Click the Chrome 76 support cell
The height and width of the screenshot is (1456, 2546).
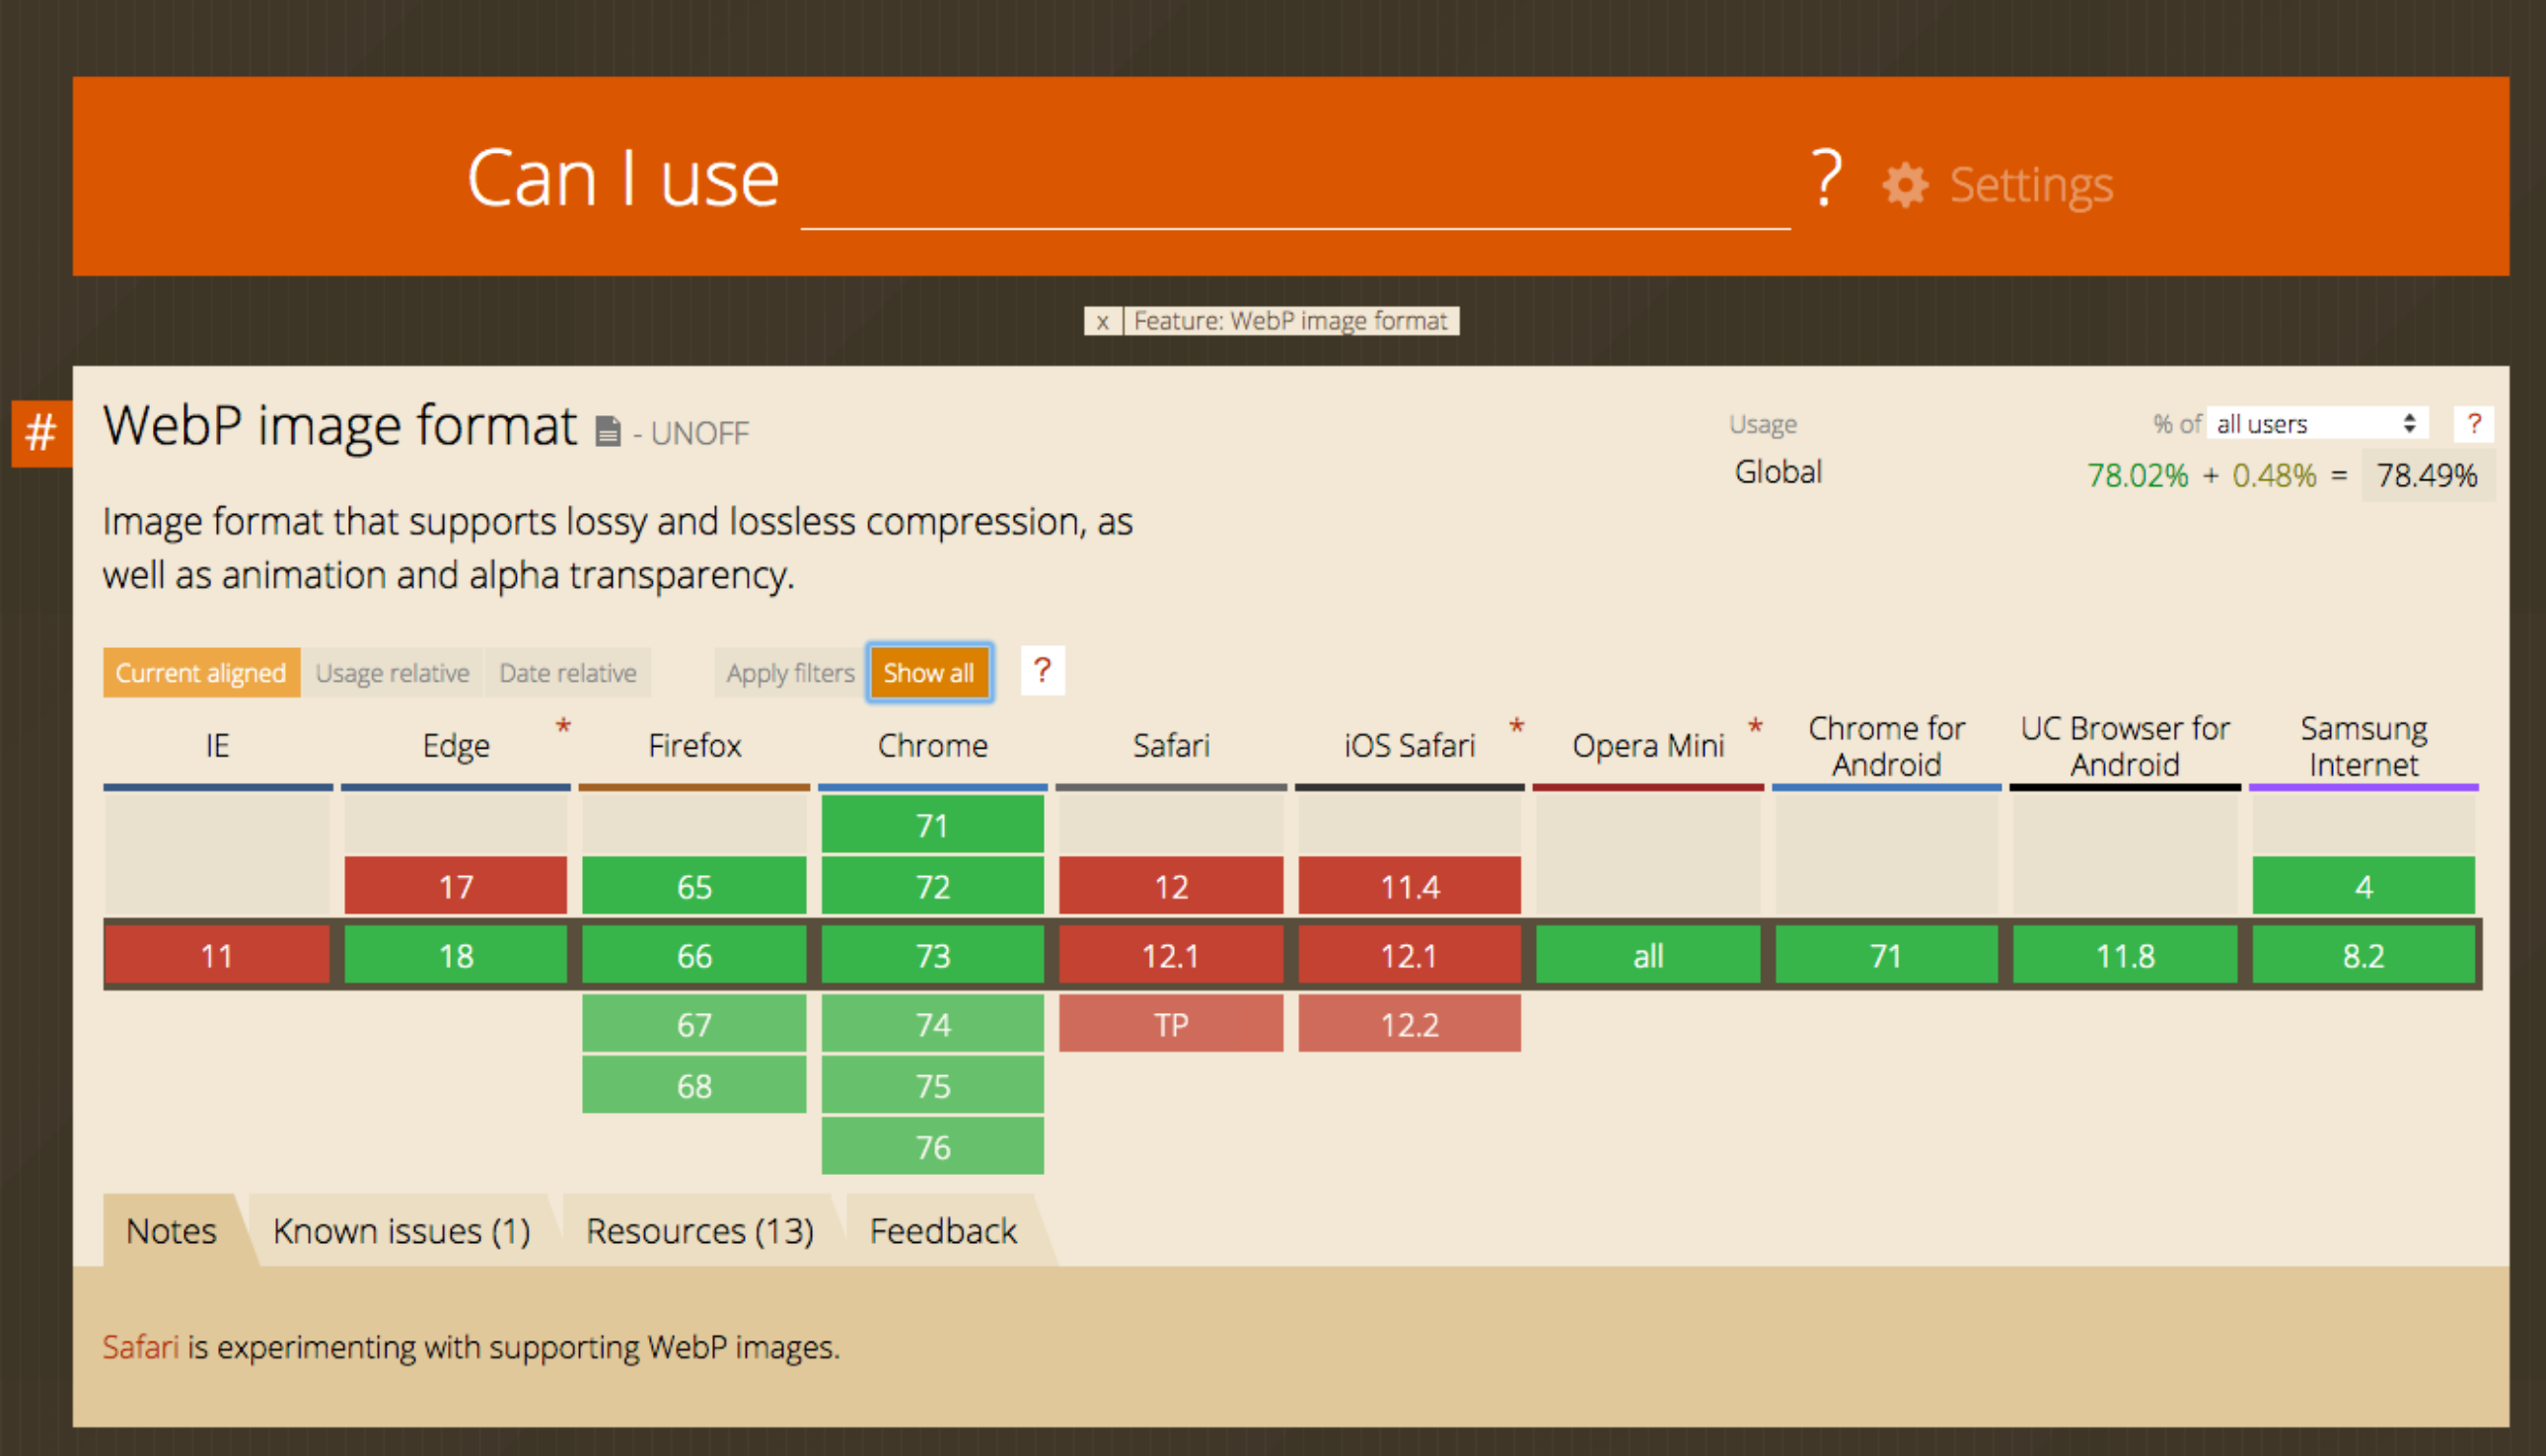pyautogui.click(x=932, y=1147)
